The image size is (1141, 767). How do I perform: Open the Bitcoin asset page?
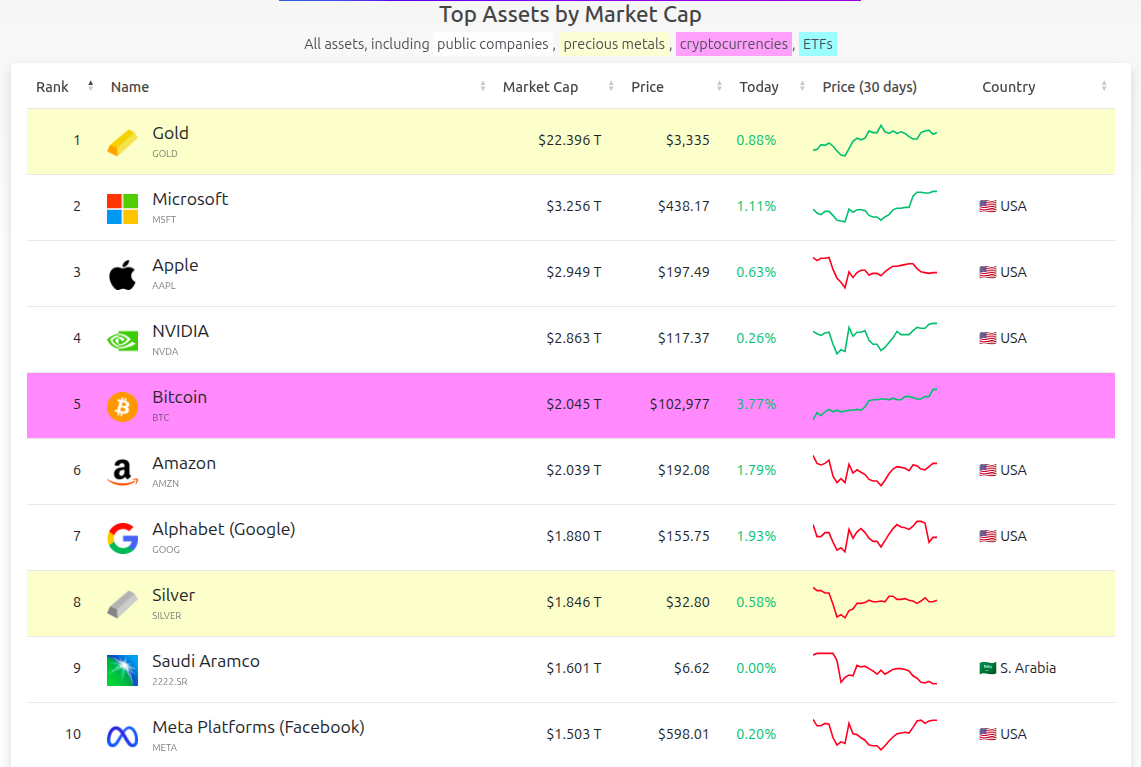[x=180, y=397]
